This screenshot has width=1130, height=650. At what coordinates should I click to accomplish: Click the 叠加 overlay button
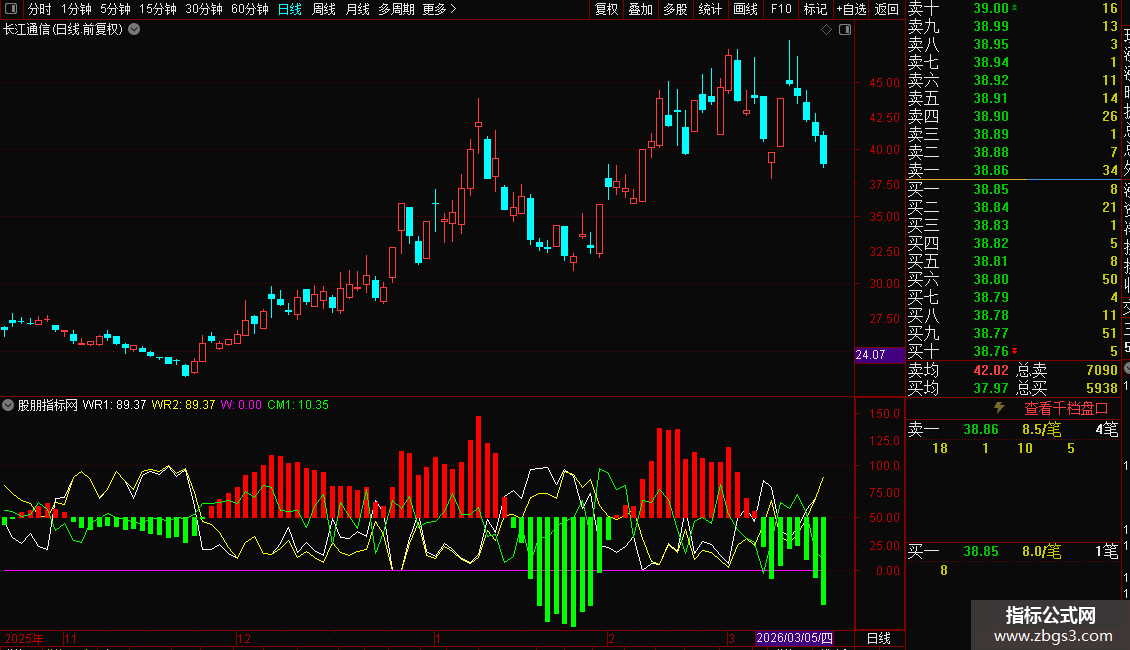[x=641, y=9]
